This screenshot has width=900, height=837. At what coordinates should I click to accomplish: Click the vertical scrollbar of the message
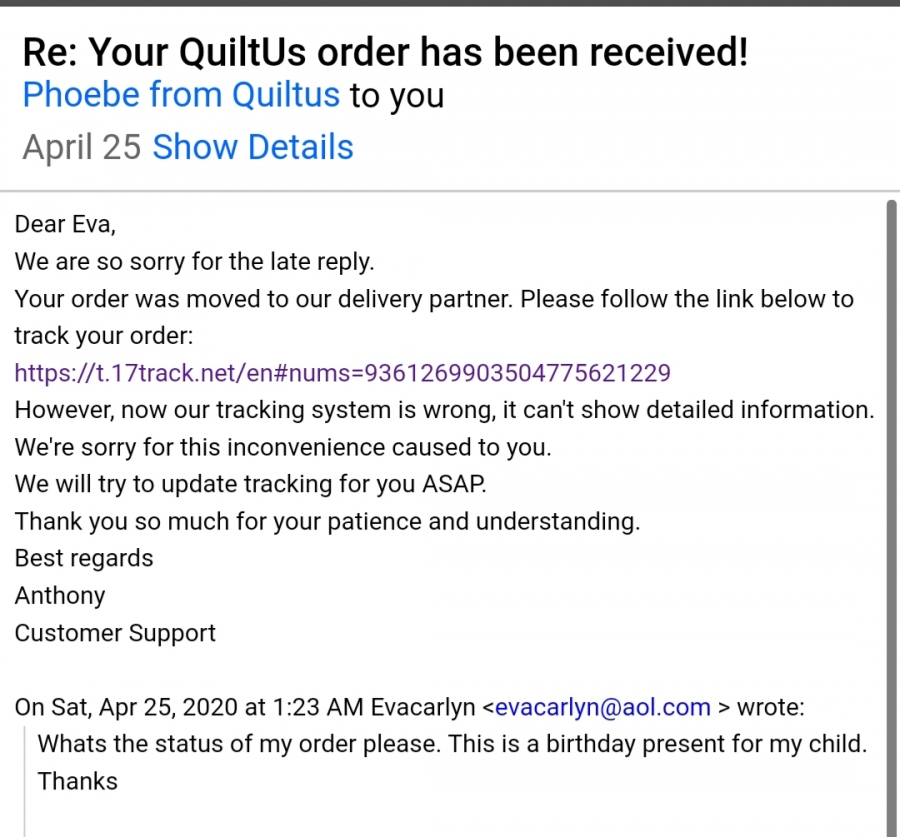tap(891, 517)
